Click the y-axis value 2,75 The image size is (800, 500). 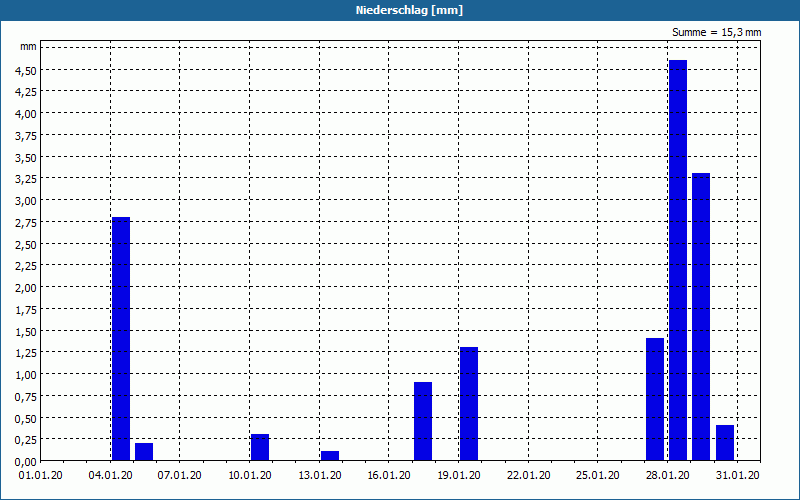26,223
